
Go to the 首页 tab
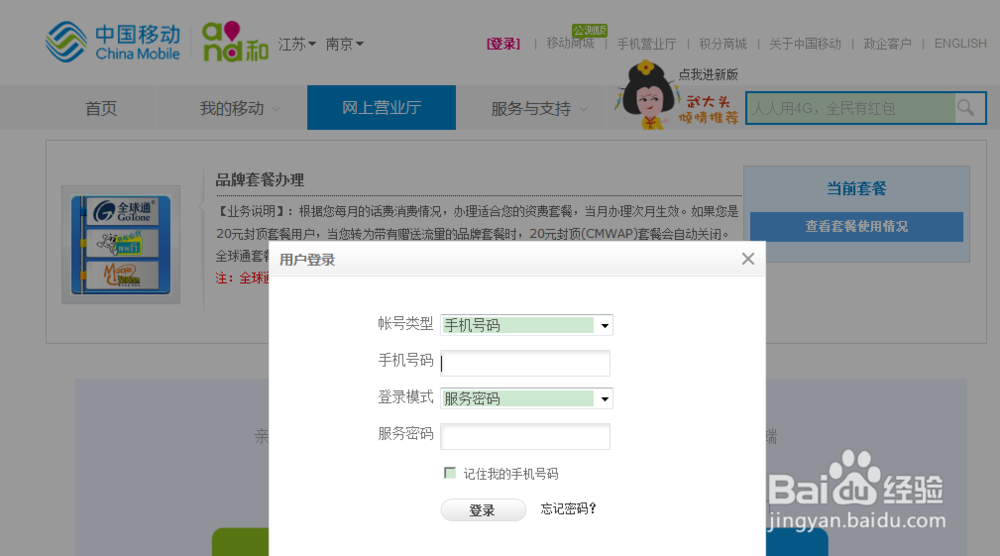[101, 108]
